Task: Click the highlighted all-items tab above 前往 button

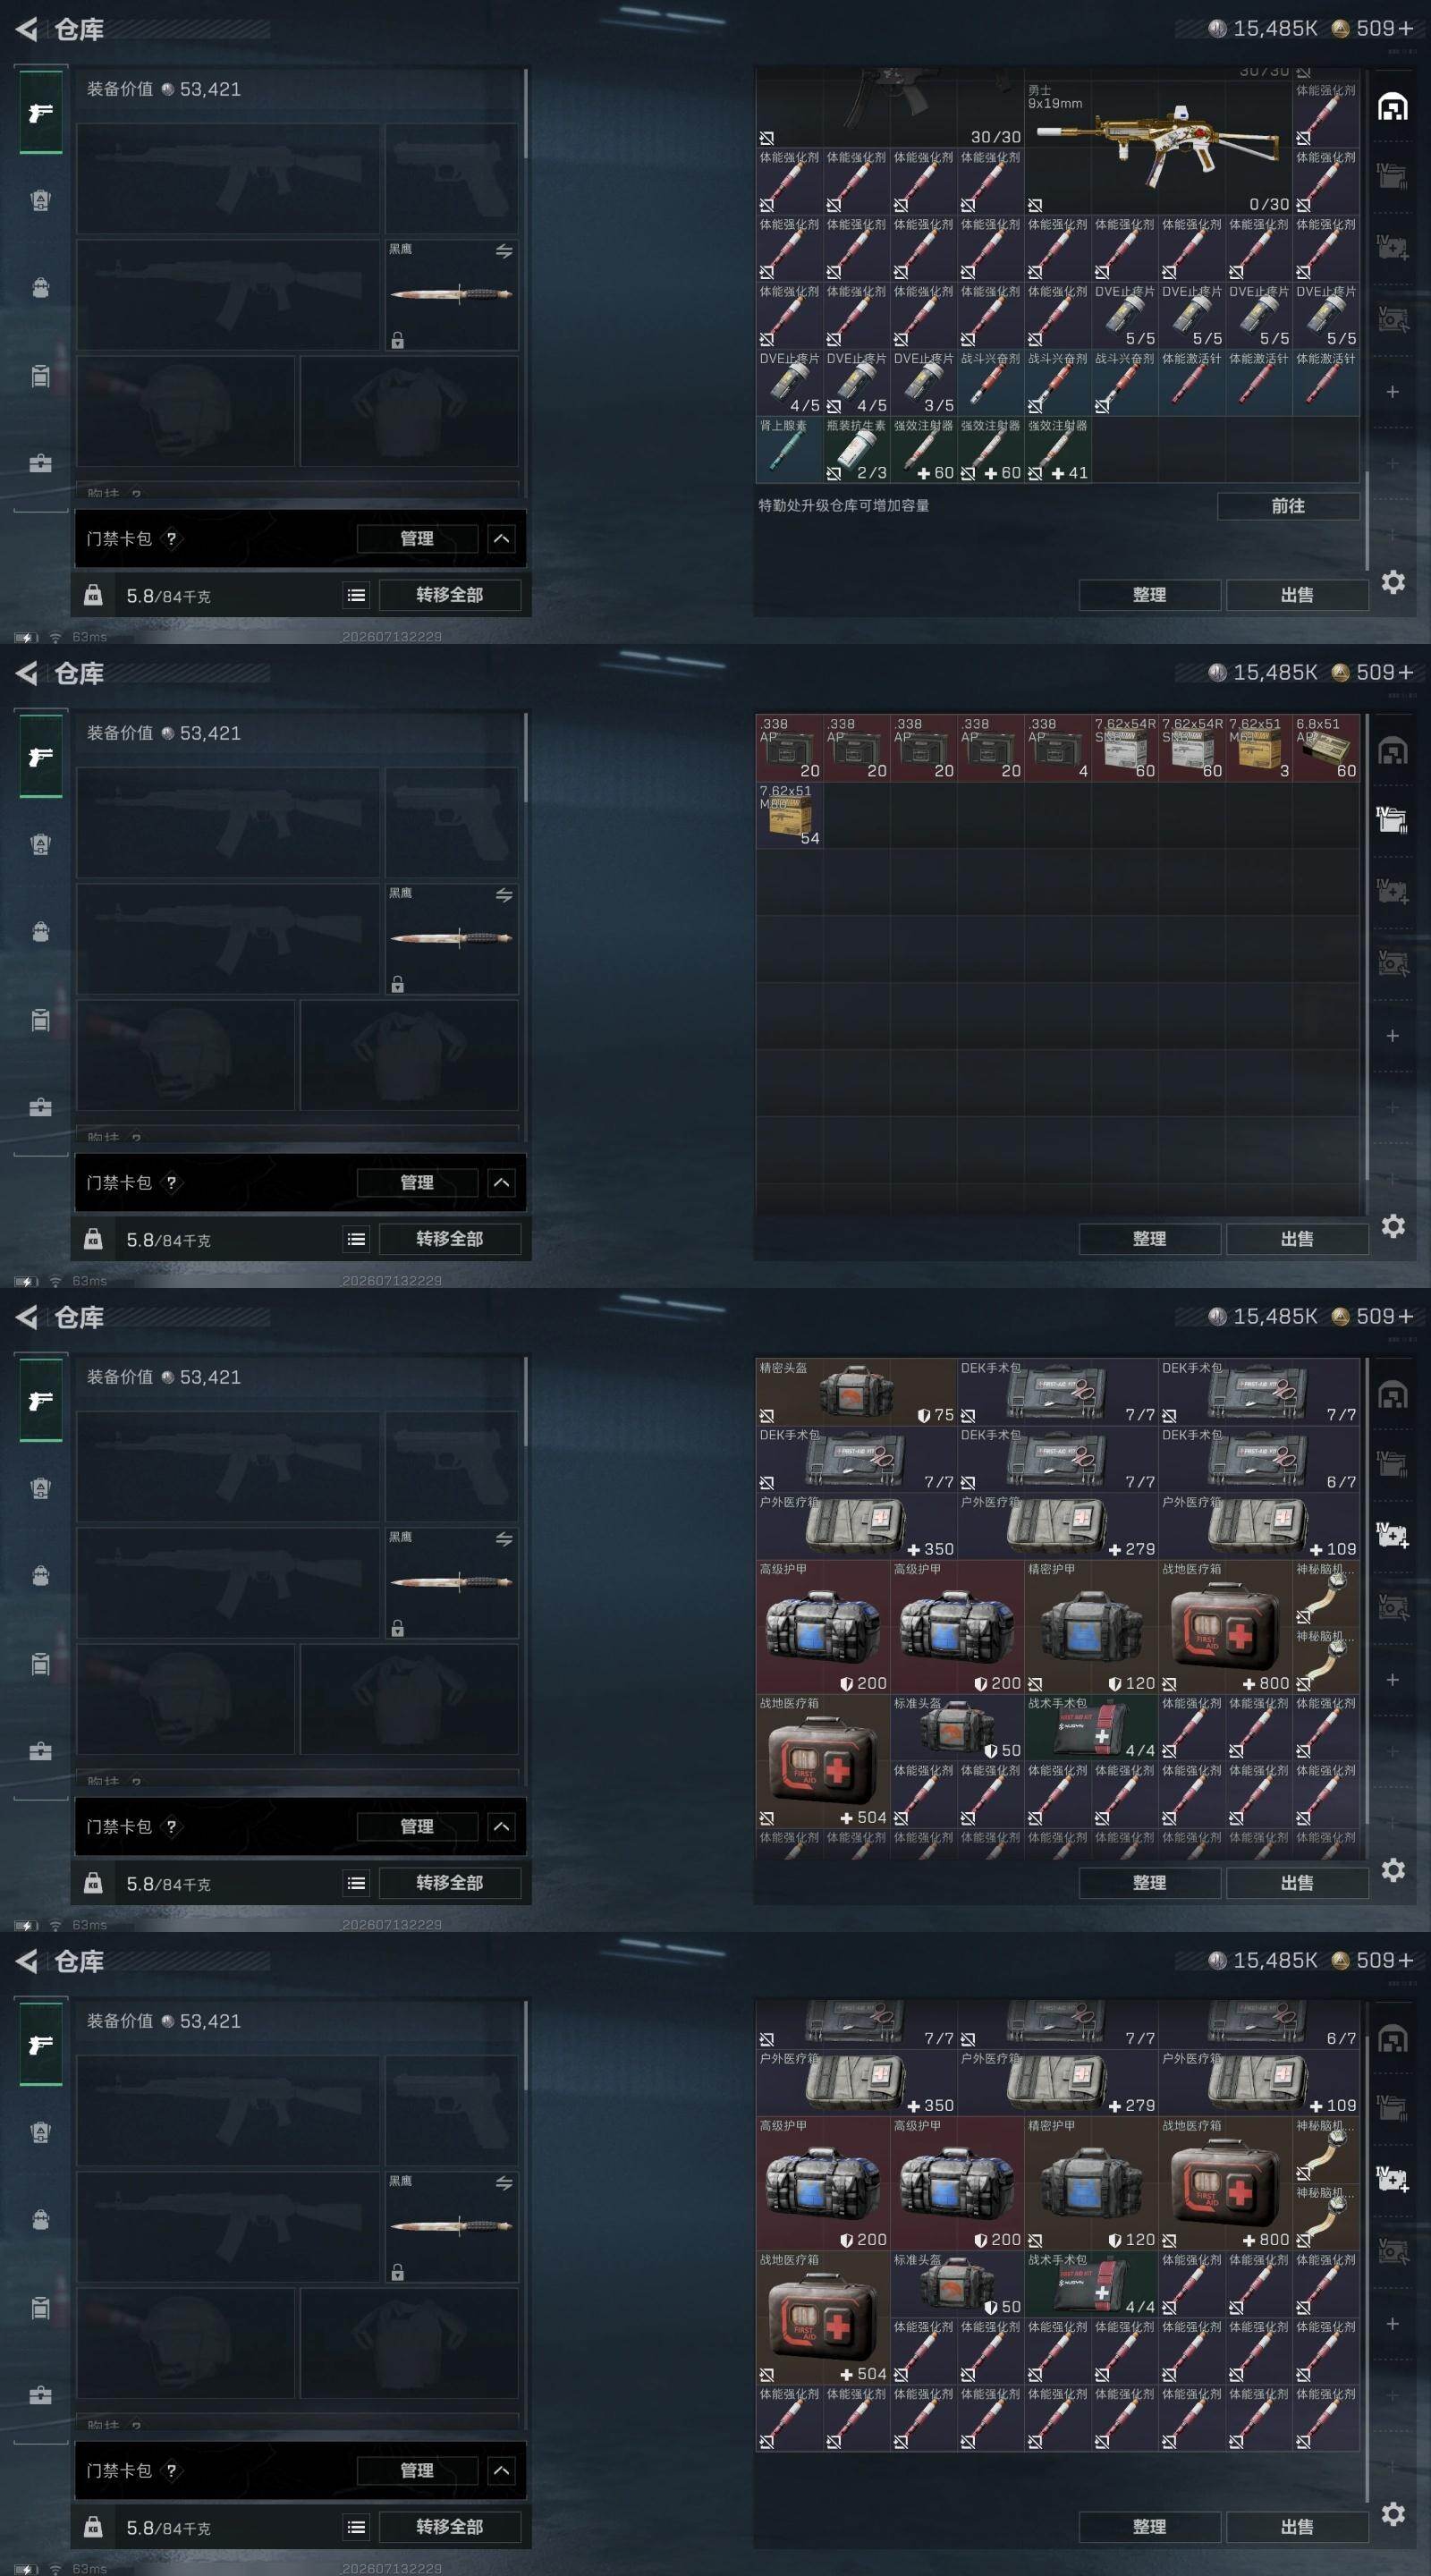Action: coord(1392,107)
